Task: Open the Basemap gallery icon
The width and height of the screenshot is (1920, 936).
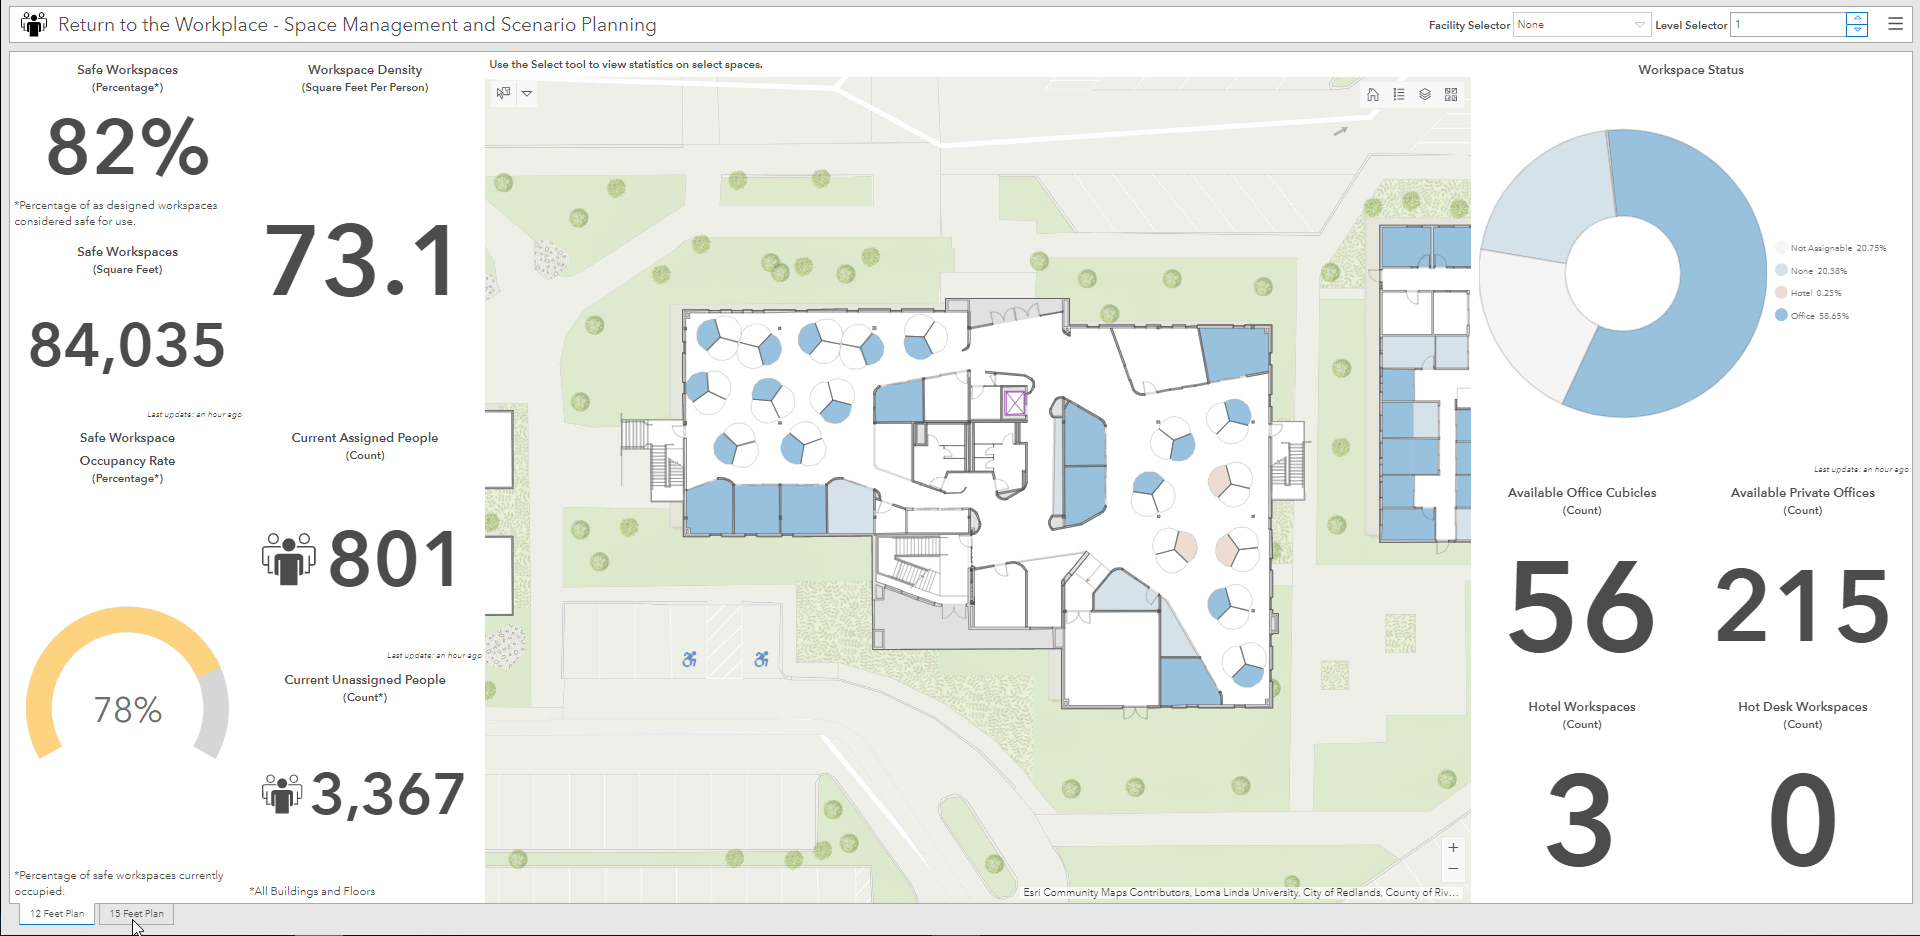Action: (x=1450, y=94)
